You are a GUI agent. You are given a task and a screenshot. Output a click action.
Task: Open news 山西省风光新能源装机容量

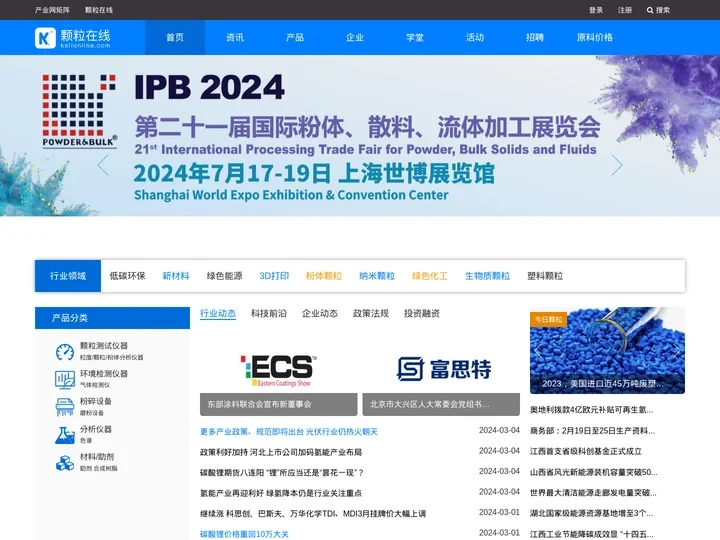click(x=594, y=472)
